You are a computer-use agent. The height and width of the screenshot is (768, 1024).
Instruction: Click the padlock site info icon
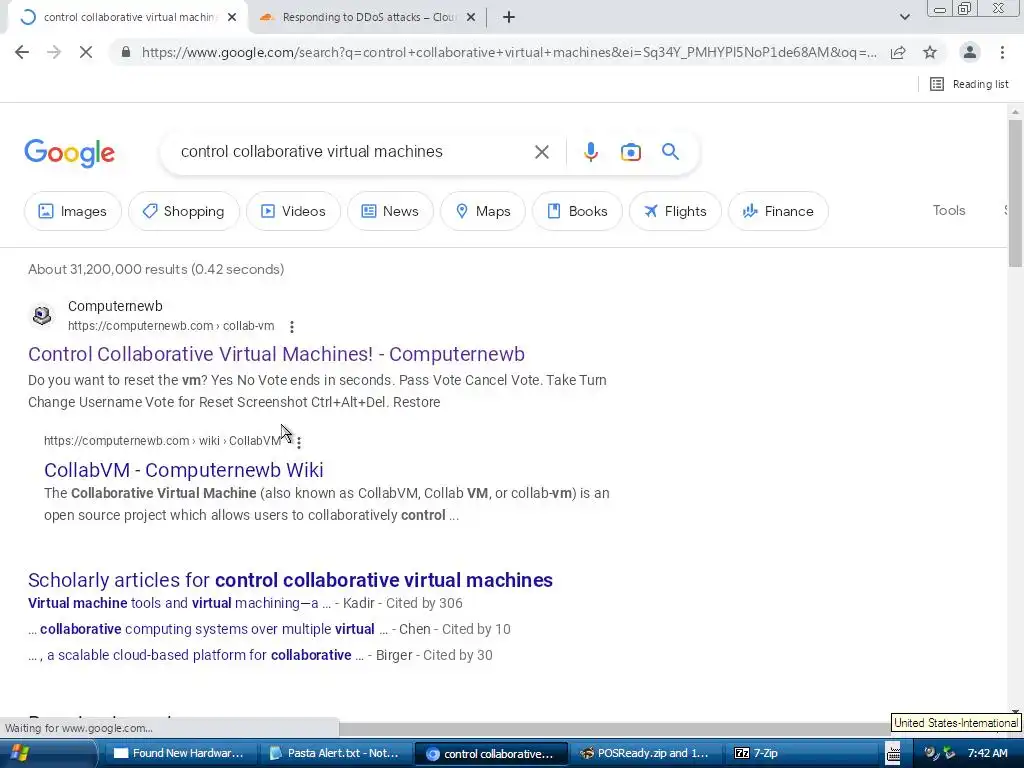pos(126,52)
